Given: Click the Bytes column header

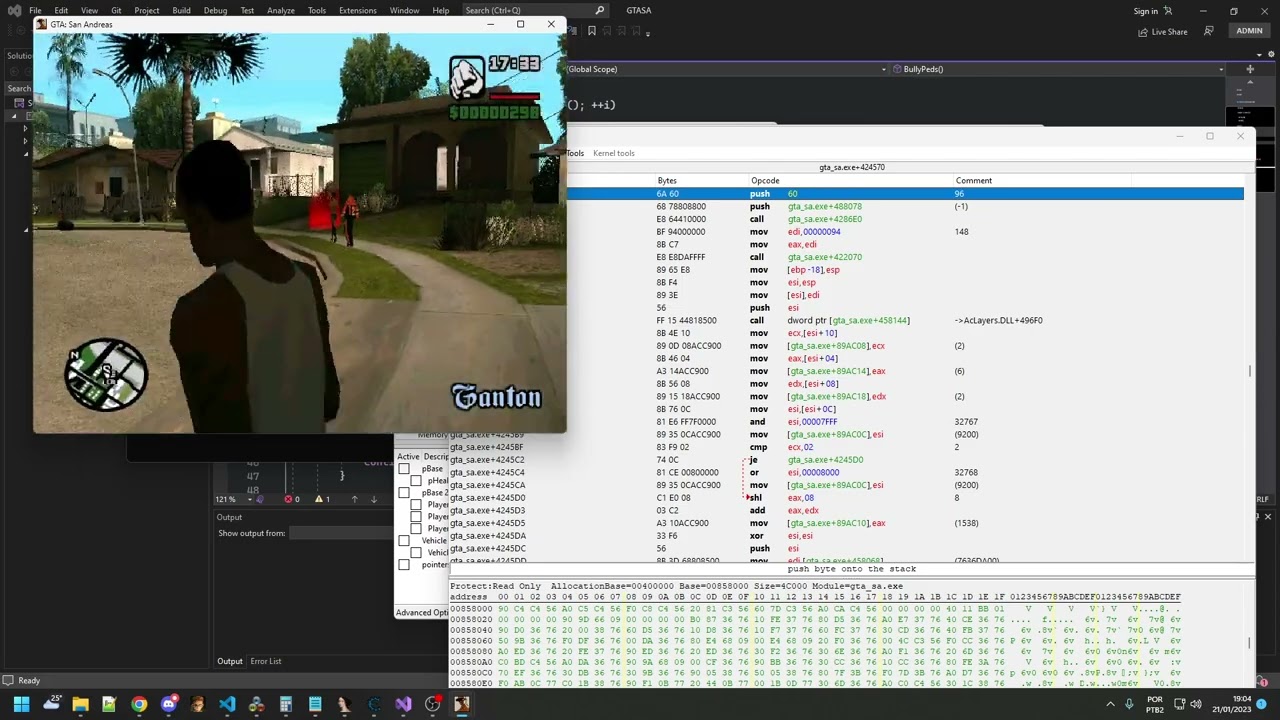Looking at the screenshot, I should point(667,180).
